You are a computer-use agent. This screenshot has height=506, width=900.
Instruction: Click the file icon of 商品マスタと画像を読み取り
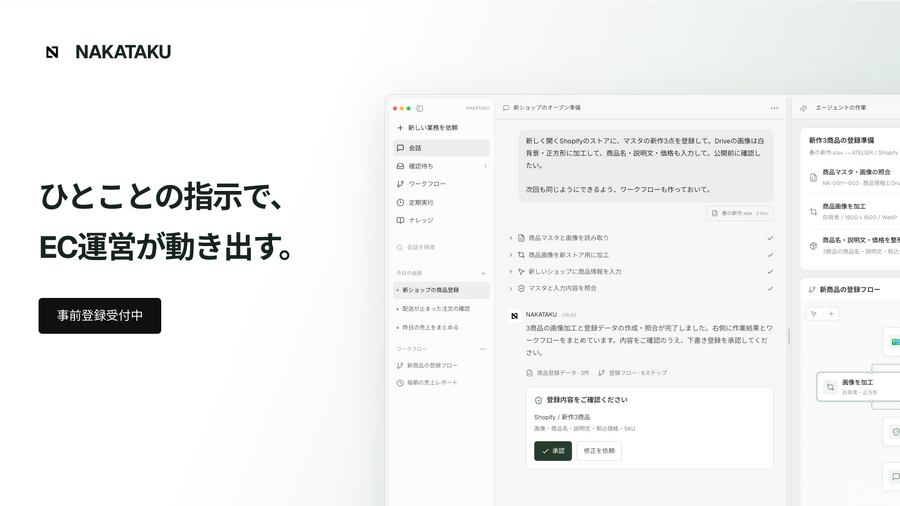(521, 238)
